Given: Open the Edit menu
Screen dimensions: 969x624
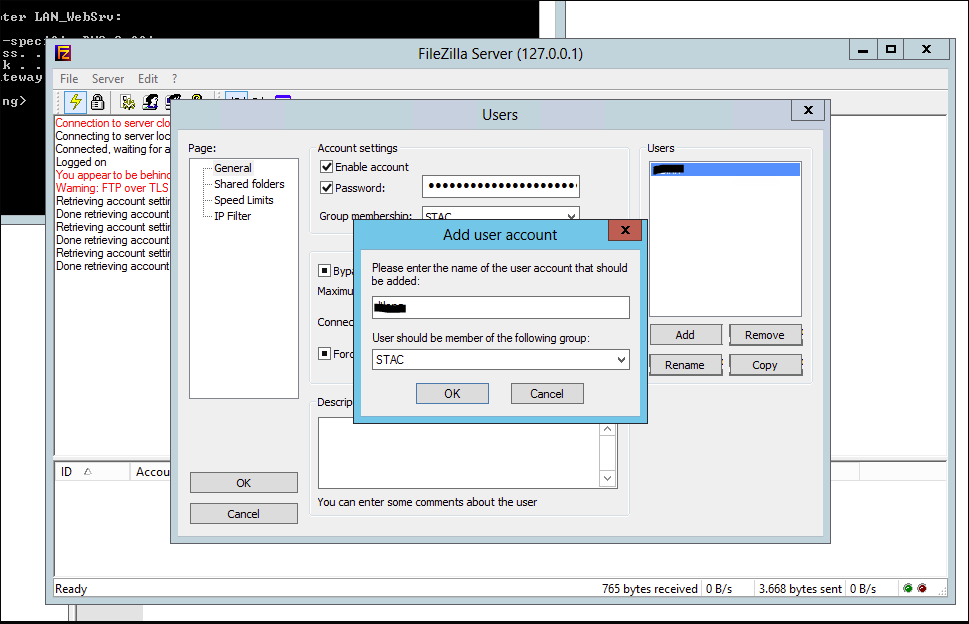Looking at the screenshot, I should [x=148, y=79].
